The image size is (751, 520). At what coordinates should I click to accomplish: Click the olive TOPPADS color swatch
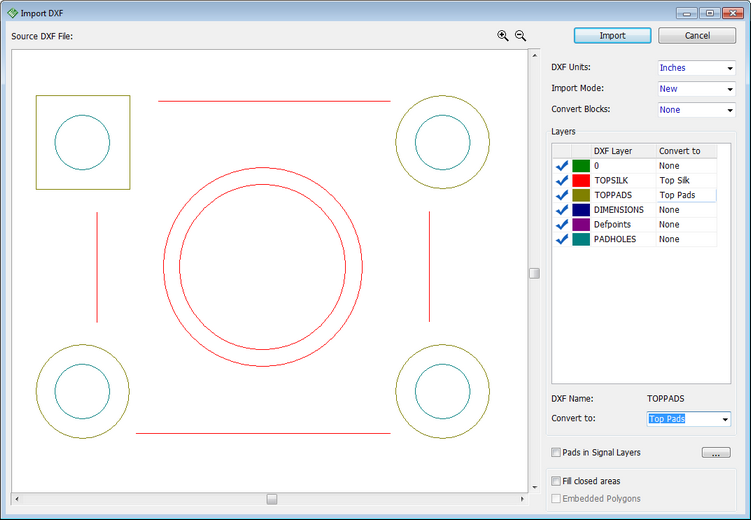coord(581,195)
